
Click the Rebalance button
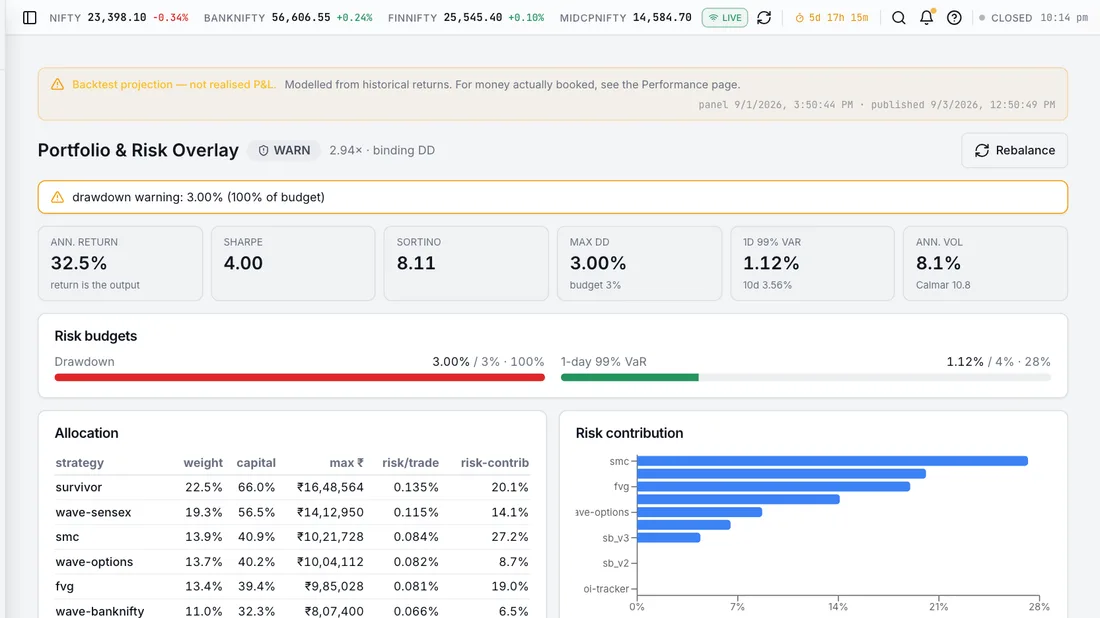click(1014, 150)
